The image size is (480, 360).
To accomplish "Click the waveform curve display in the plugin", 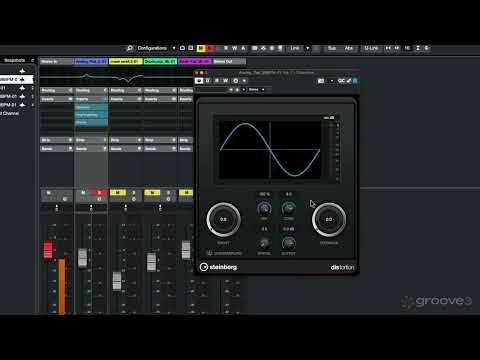I will point(270,150).
